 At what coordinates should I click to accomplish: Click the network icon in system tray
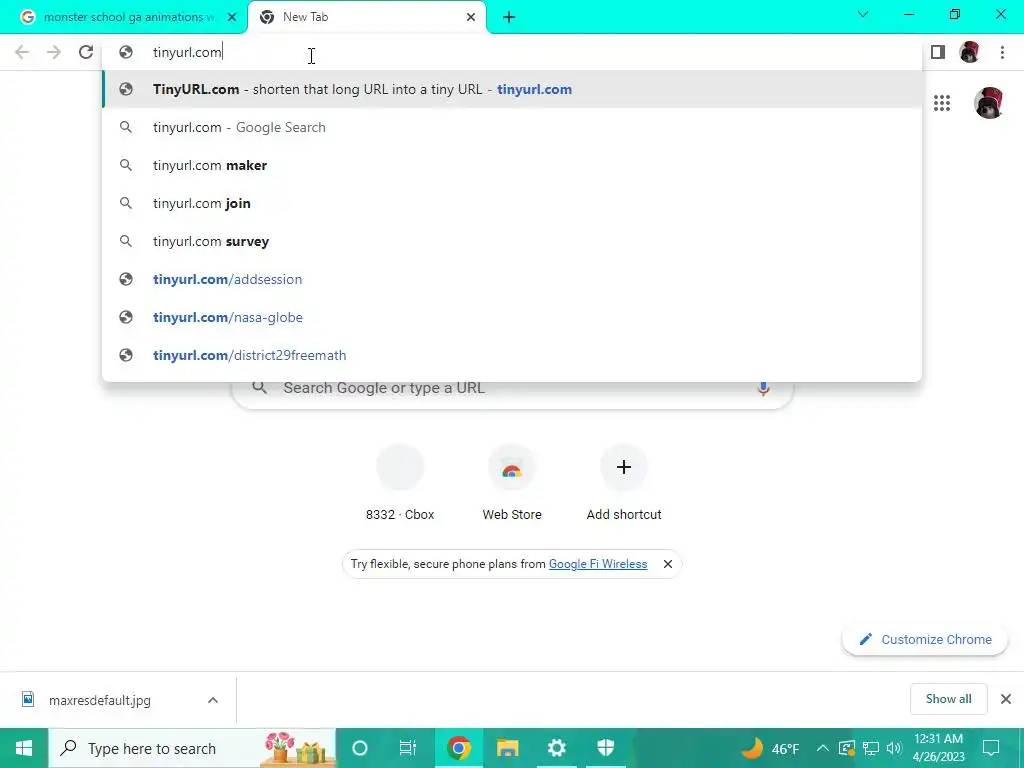pyautogui.click(x=871, y=748)
